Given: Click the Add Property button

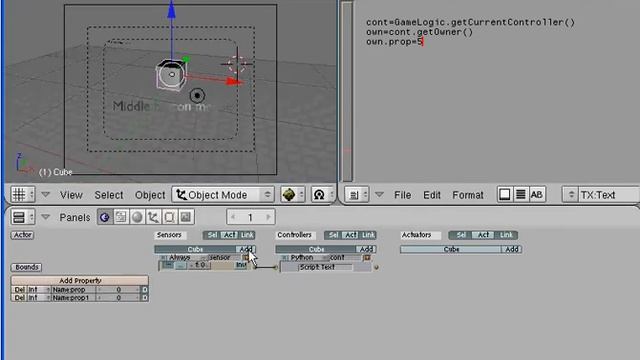Looking at the screenshot, I should [x=80, y=280].
